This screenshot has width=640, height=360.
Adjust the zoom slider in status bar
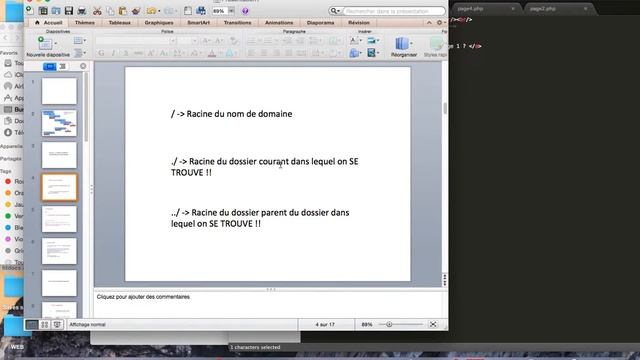[x=389, y=324]
